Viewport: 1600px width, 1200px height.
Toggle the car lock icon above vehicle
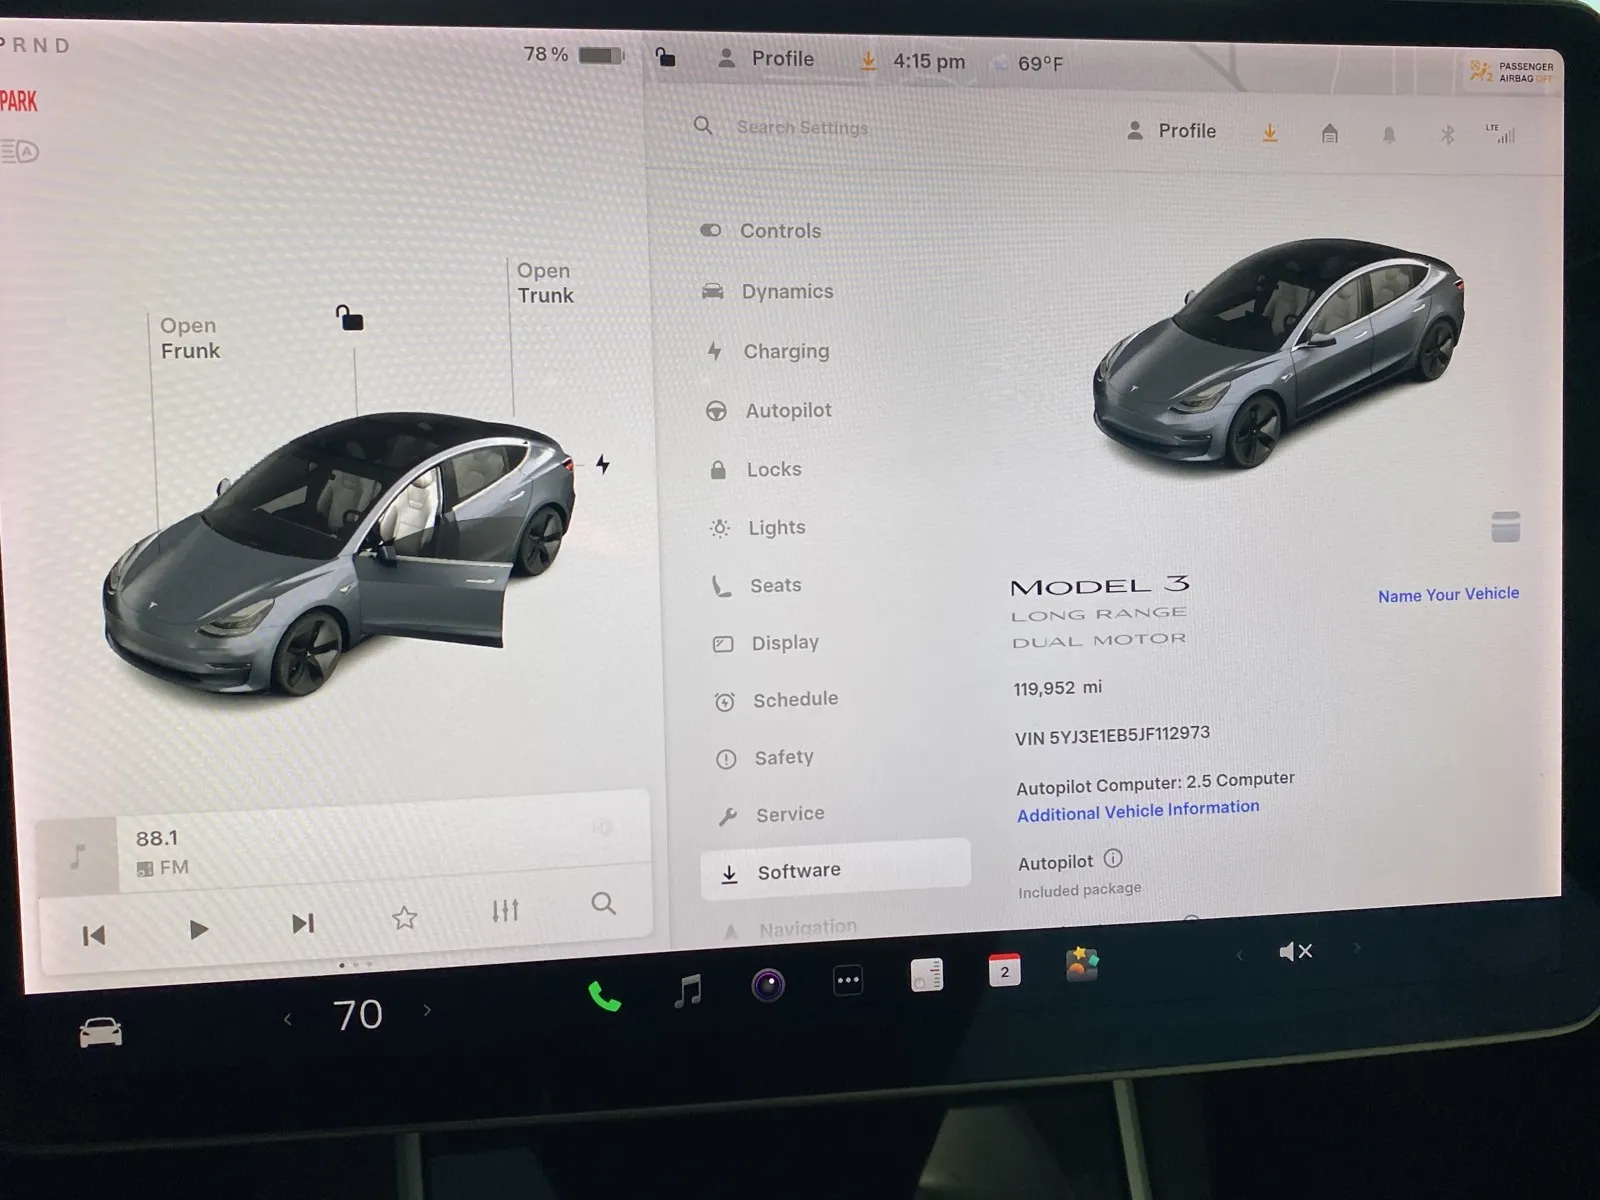(349, 319)
